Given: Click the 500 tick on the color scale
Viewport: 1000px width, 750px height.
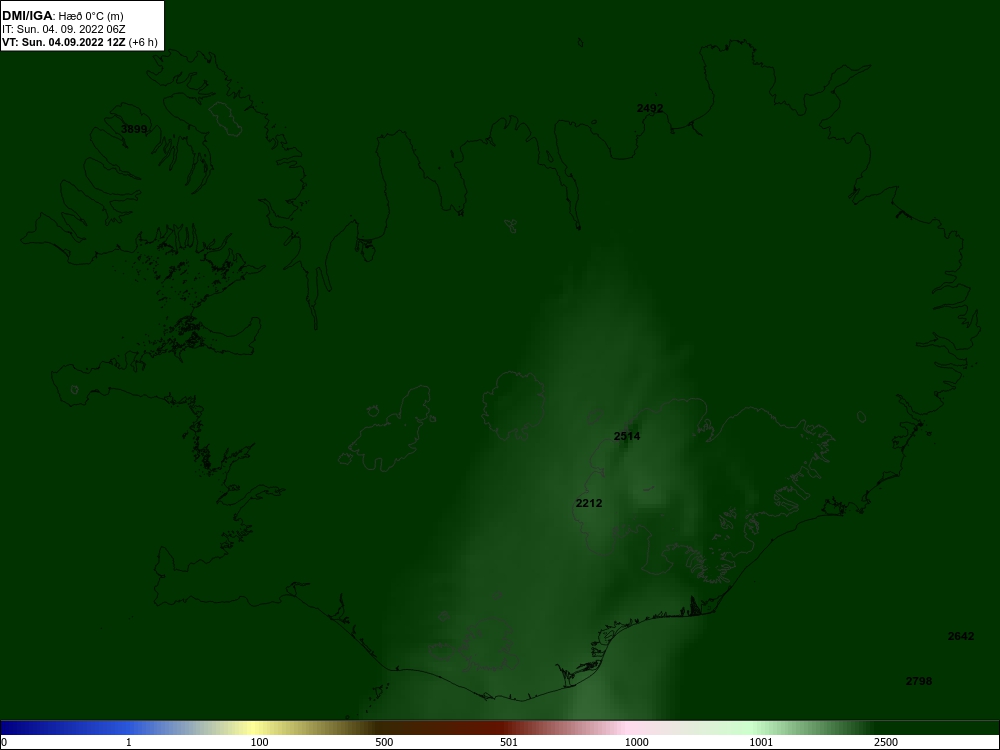Looking at the screenshot, I should [x=384, y=742].
